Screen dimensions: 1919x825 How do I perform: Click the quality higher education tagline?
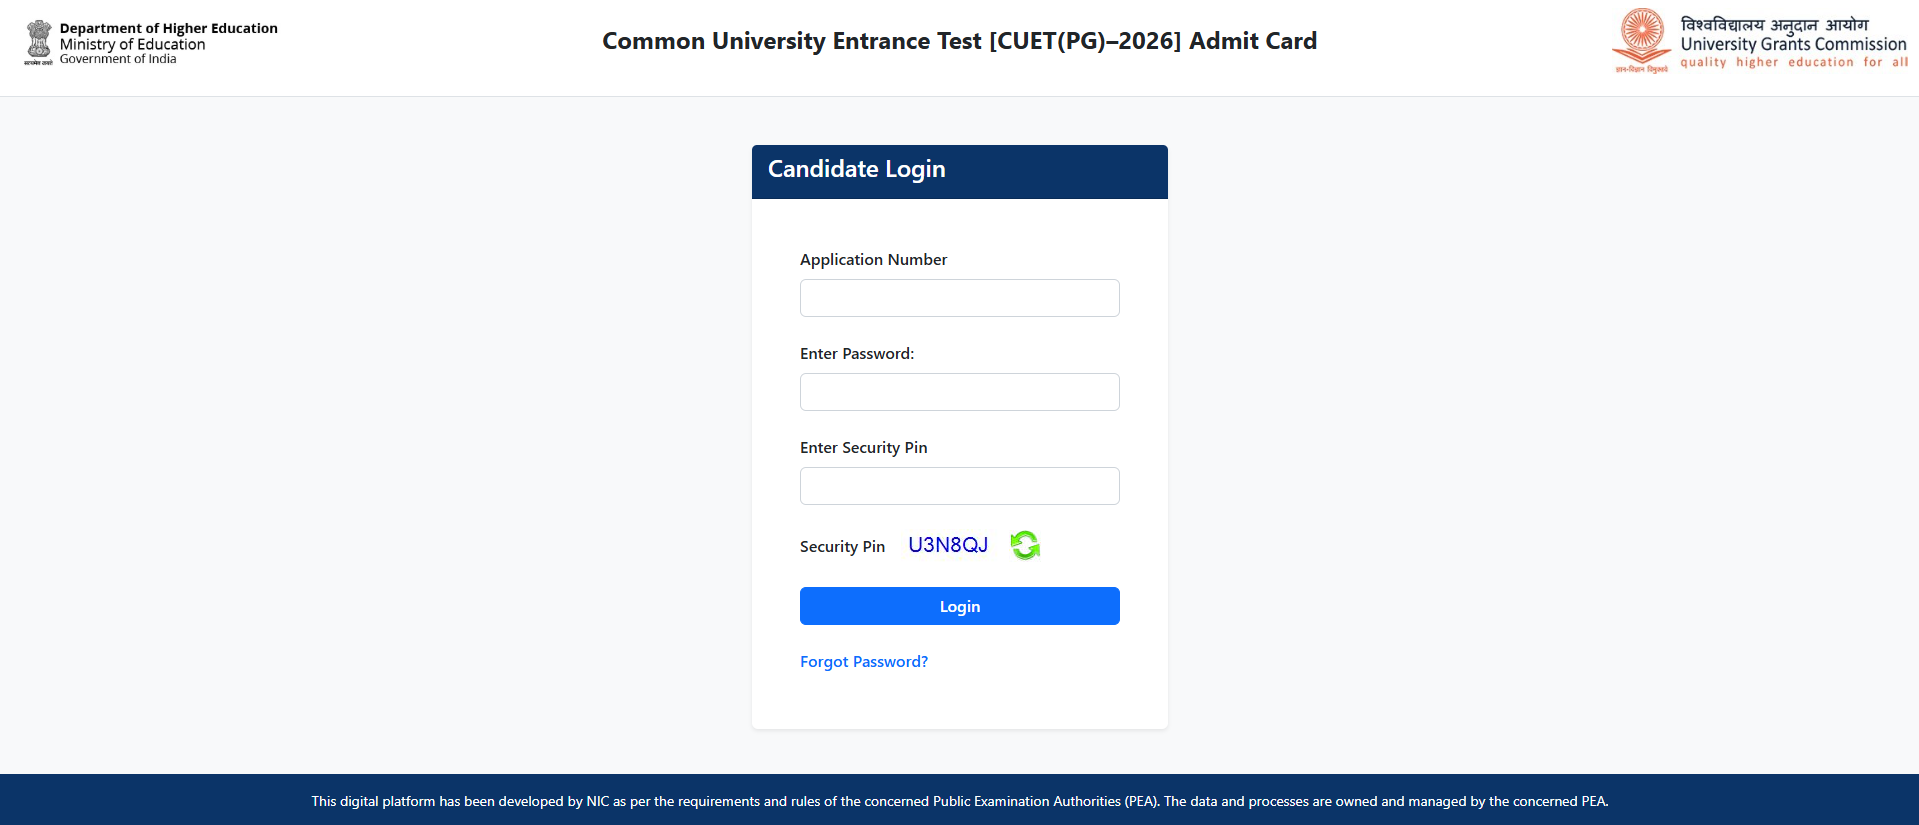tap(1793, 62)
